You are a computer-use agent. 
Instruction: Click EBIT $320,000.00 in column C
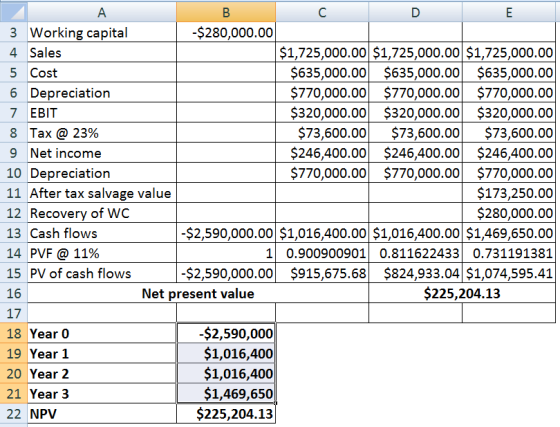point(322,112)
